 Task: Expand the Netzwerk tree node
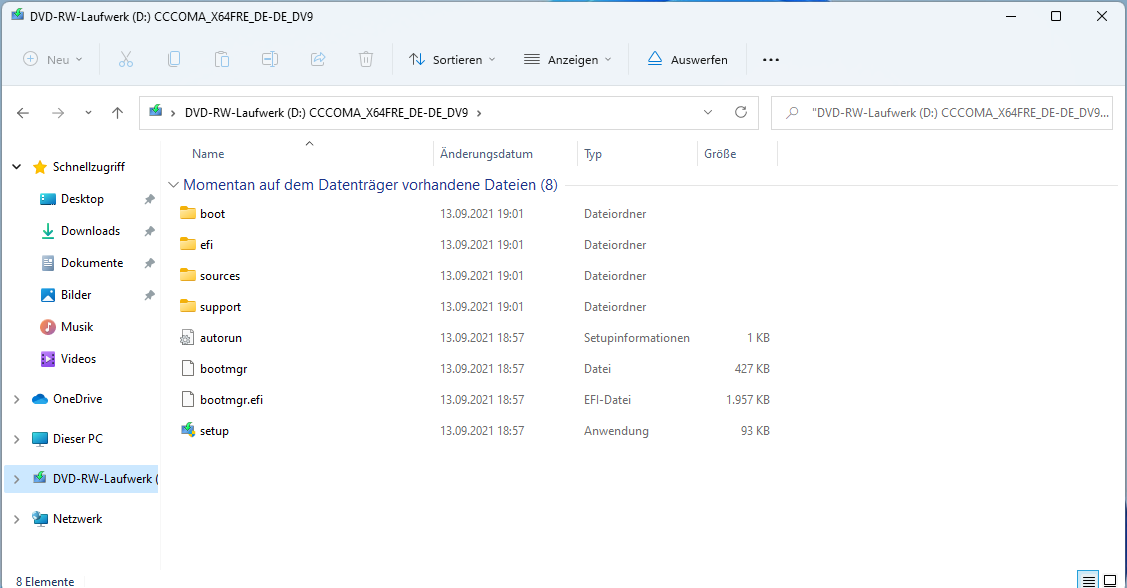pos(17,519)
